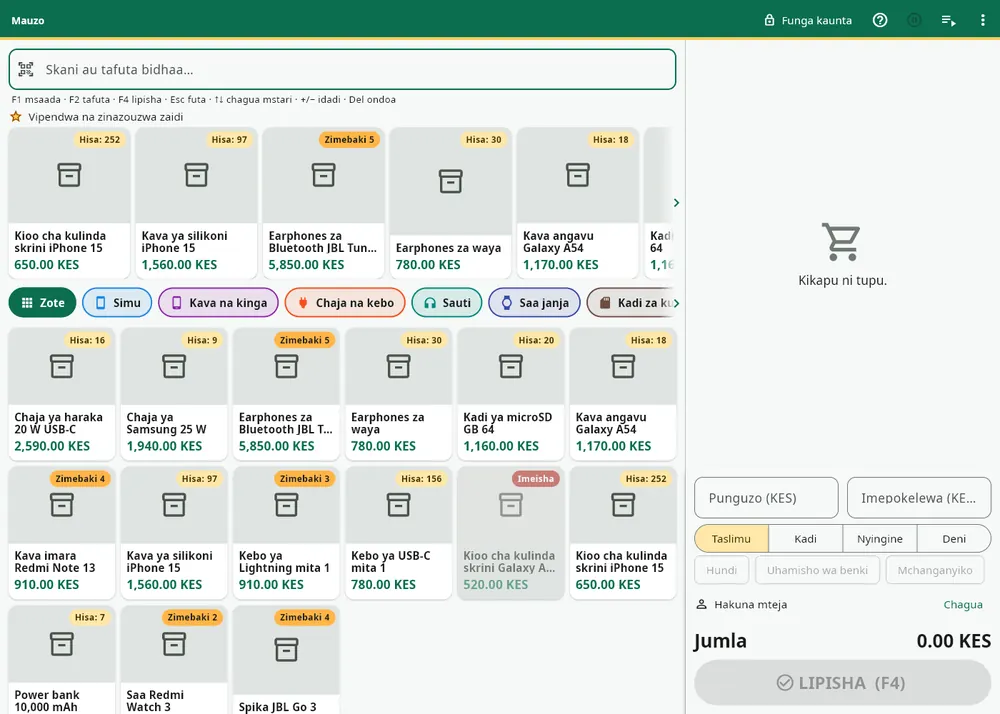Screen dimensions: 1000x714
Task: Click the star icon beside Vipendwa heading
Action: click(x=16, y=117)
